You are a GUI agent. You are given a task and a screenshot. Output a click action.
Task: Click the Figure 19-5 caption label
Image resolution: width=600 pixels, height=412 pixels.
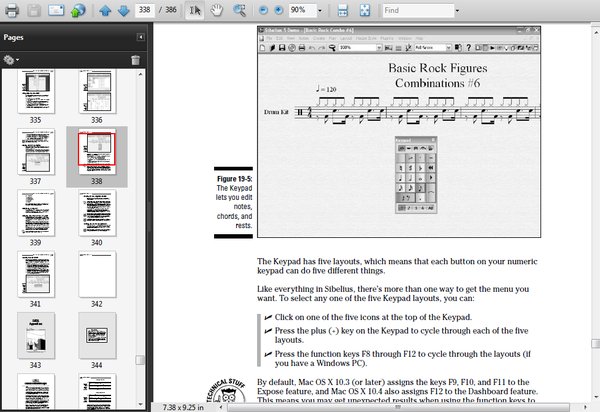pyautogui.click(x=234, y=179)
